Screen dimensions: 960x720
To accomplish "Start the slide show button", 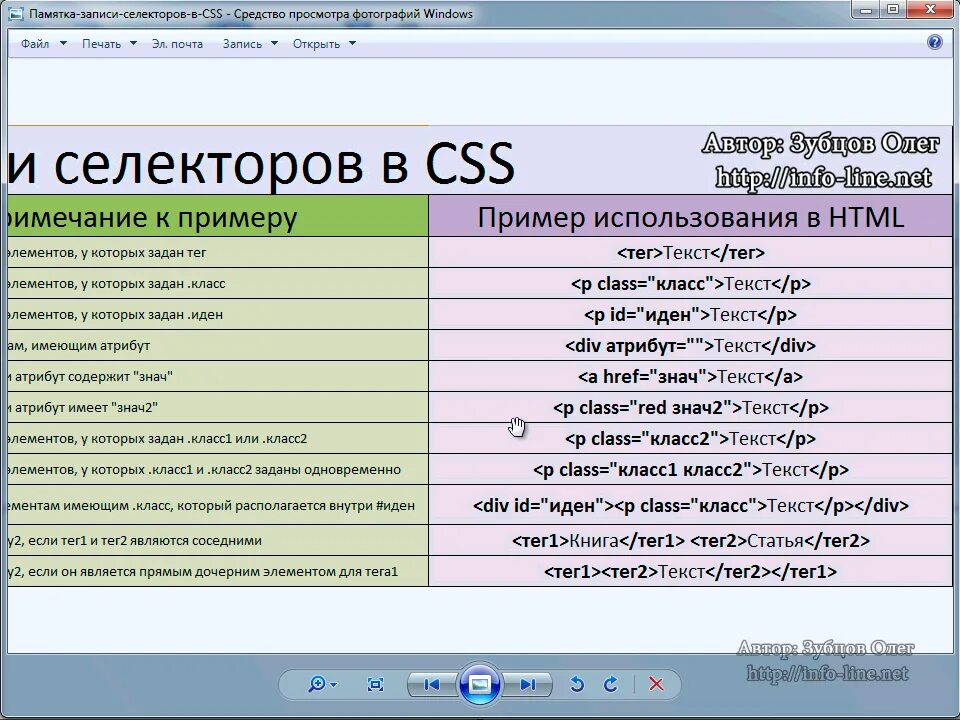I will [479, 684].
